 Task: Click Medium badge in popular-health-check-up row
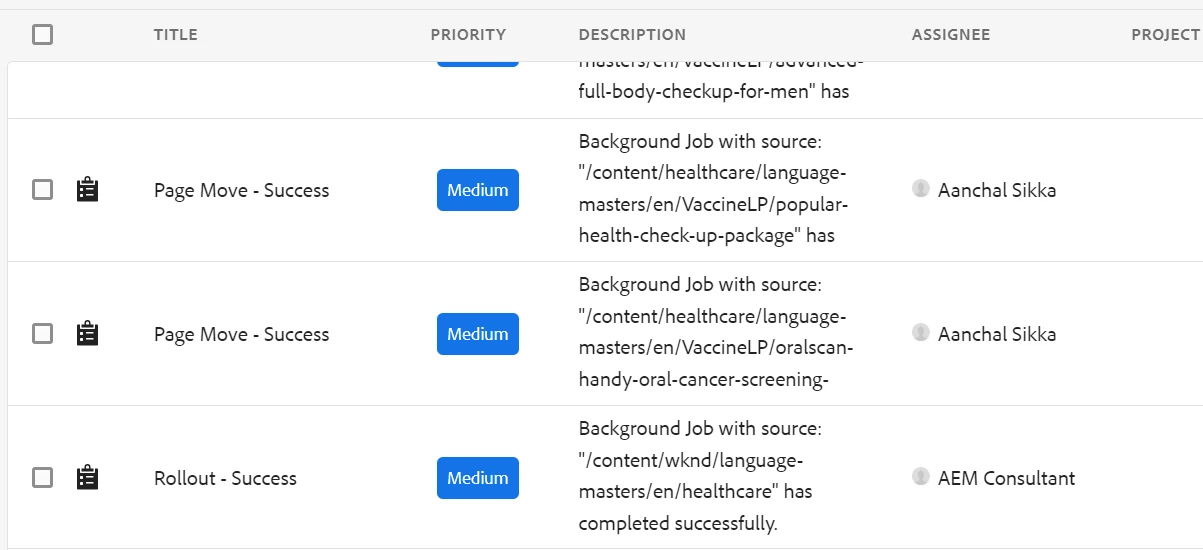tap(478, 190)
